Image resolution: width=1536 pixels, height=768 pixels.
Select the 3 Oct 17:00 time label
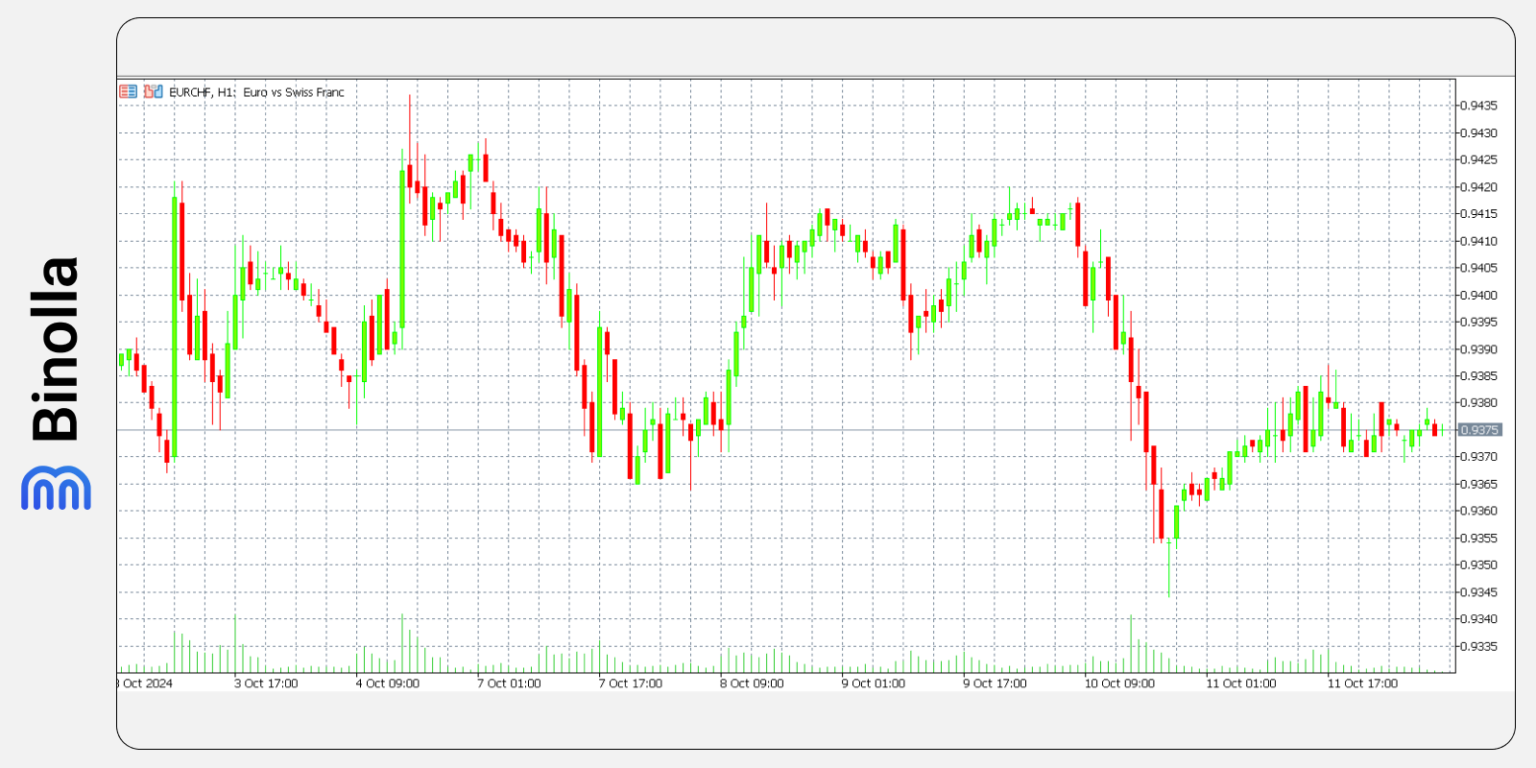[x=266, y=684]
